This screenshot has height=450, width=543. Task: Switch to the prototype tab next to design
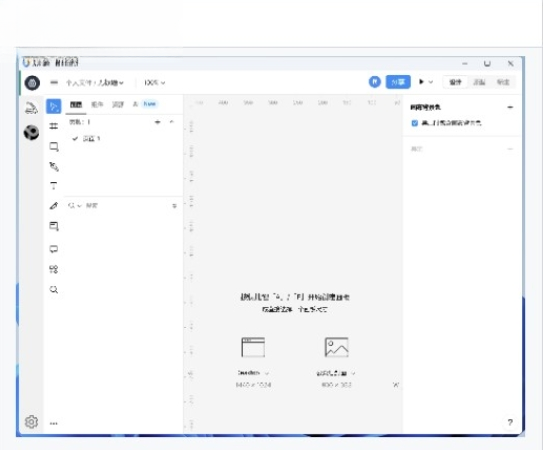479,82
